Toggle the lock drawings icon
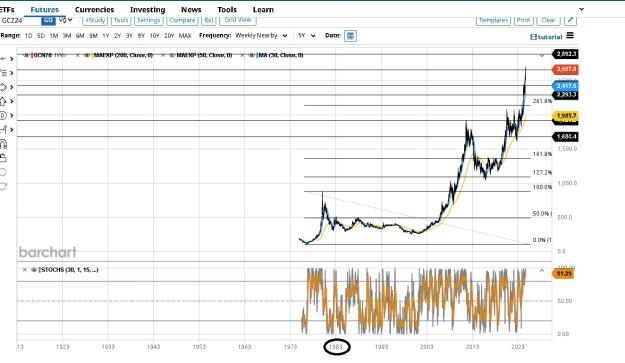Image resolution: width=625 pixels, height=363 pixels. coord(3,158)
